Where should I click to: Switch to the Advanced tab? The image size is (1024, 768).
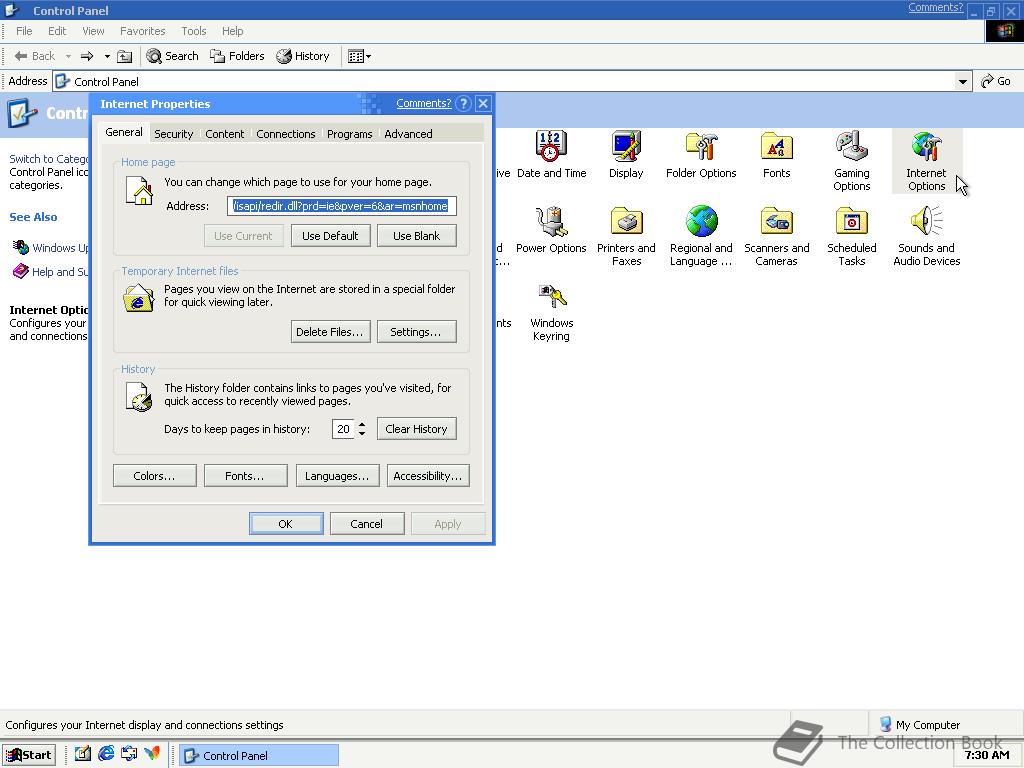(x=408, y=134)
